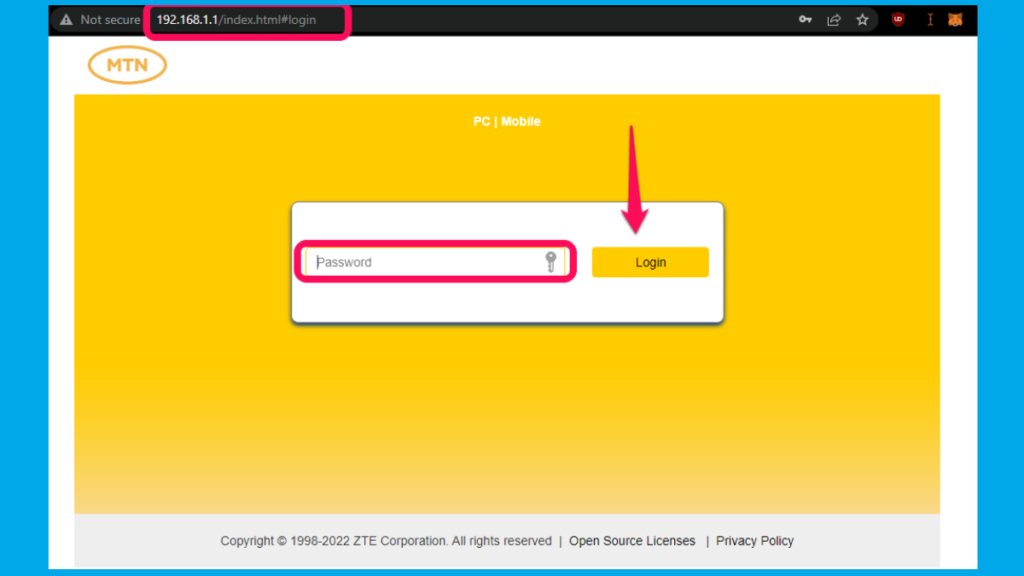Click the ZTE Corporation copyright text
This screenshot has width=1024, height=576.
(386, 541)
